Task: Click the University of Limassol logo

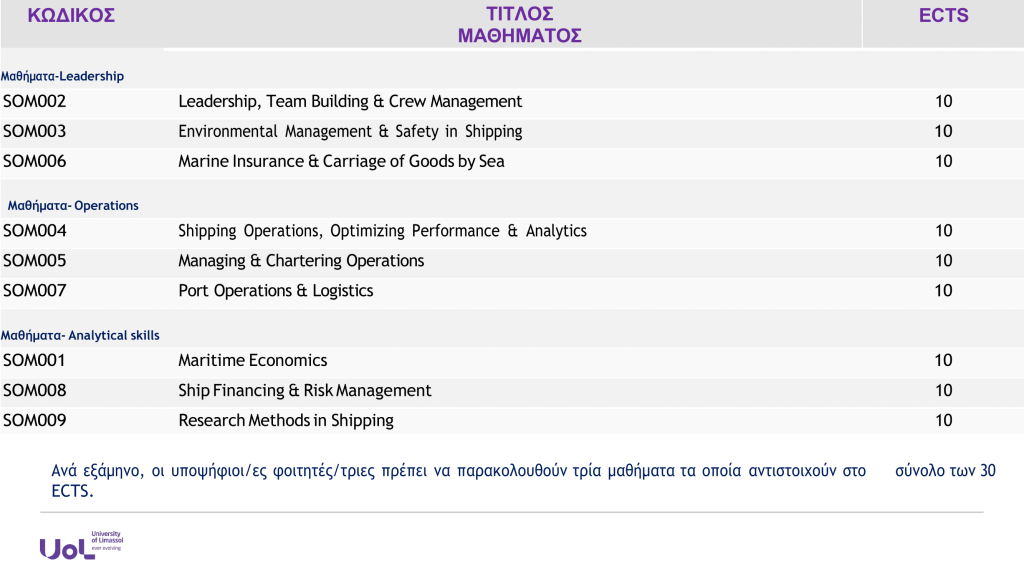Action: coord(80,545)
